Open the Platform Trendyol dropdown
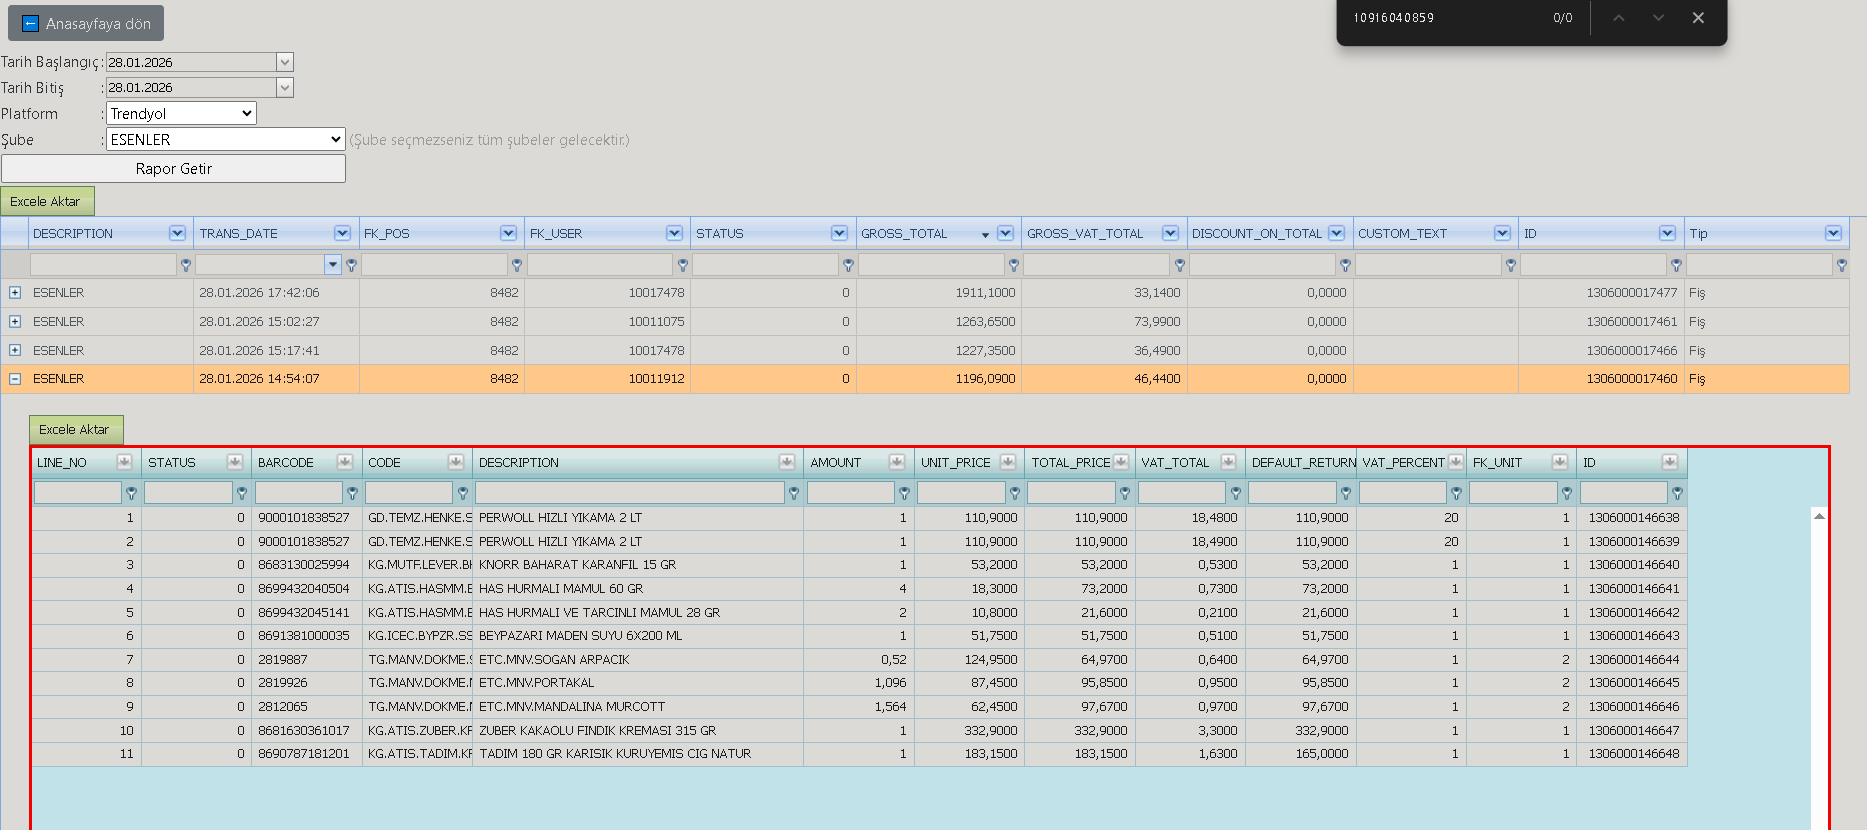The height and width of the screenshot is (830, 1867). pyautogui.click(x=181, y=114)
